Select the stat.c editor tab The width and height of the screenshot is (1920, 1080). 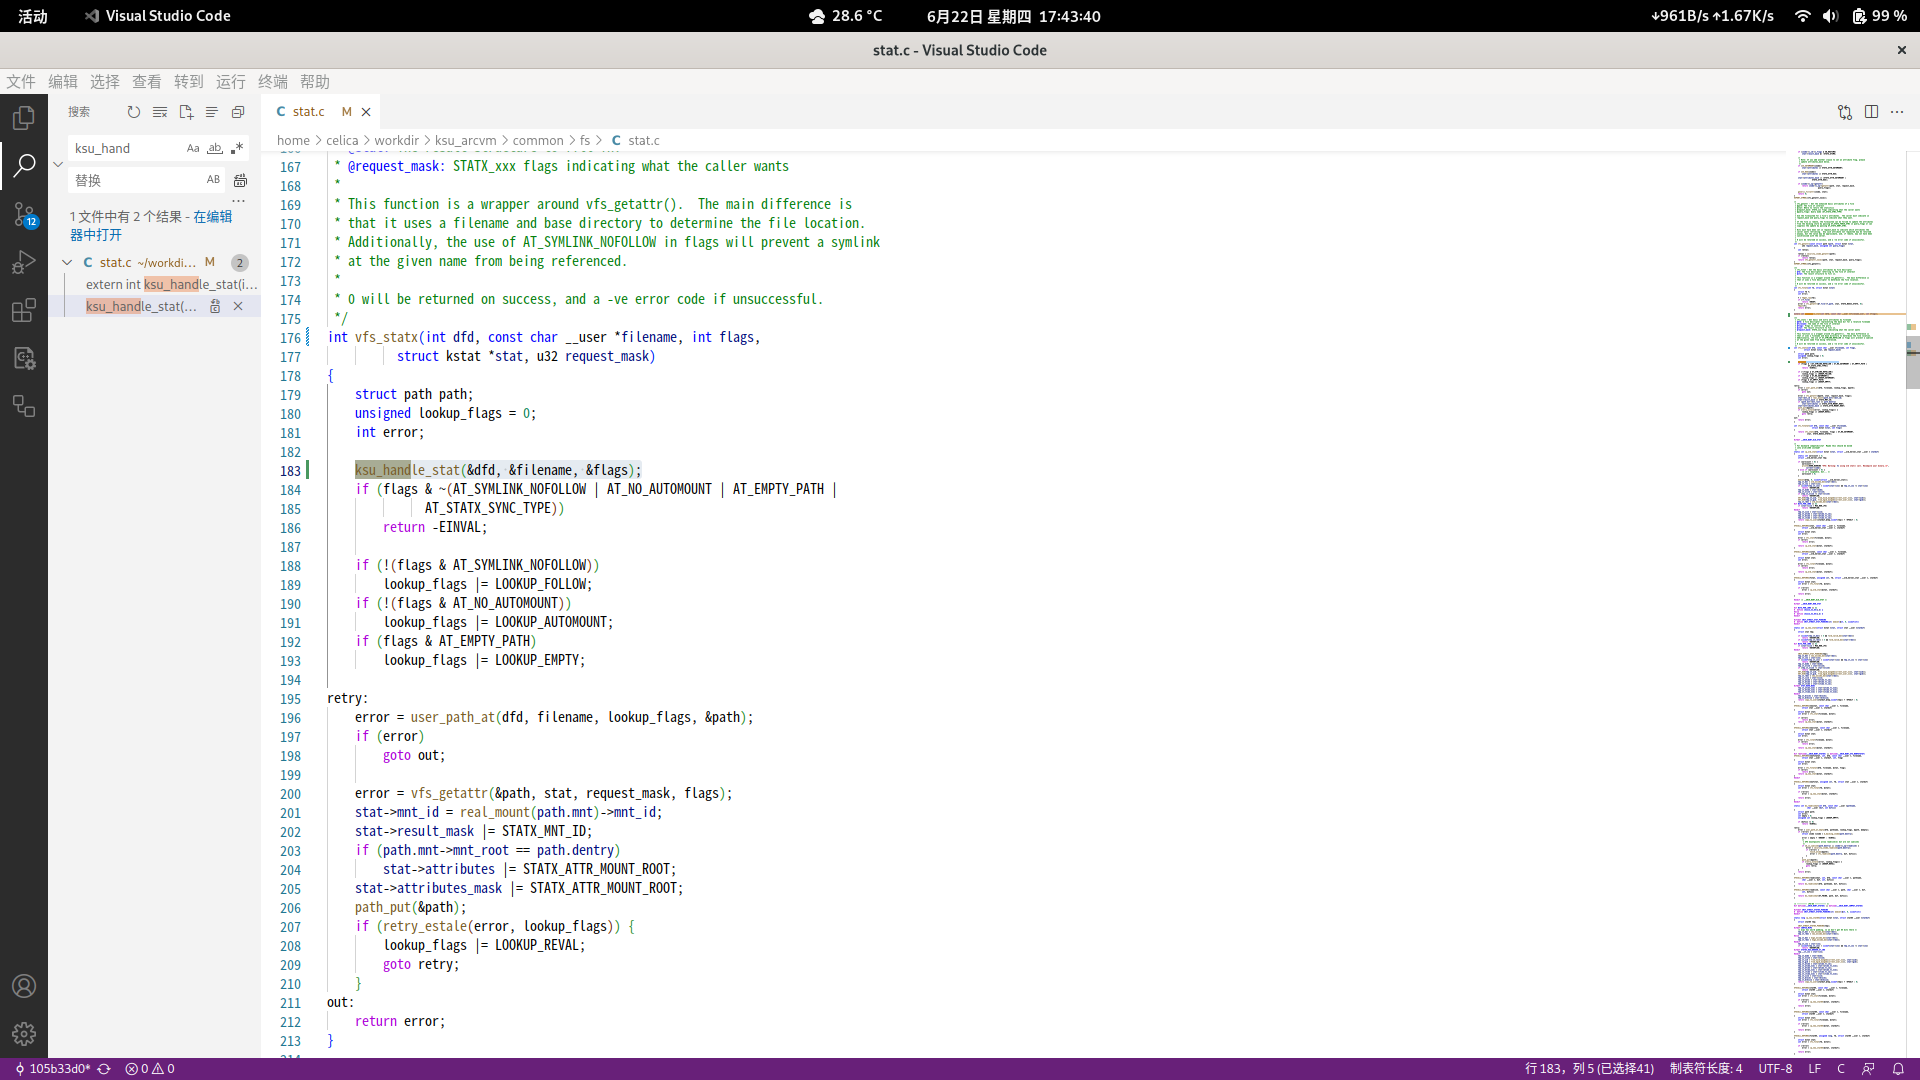(308, 111)
